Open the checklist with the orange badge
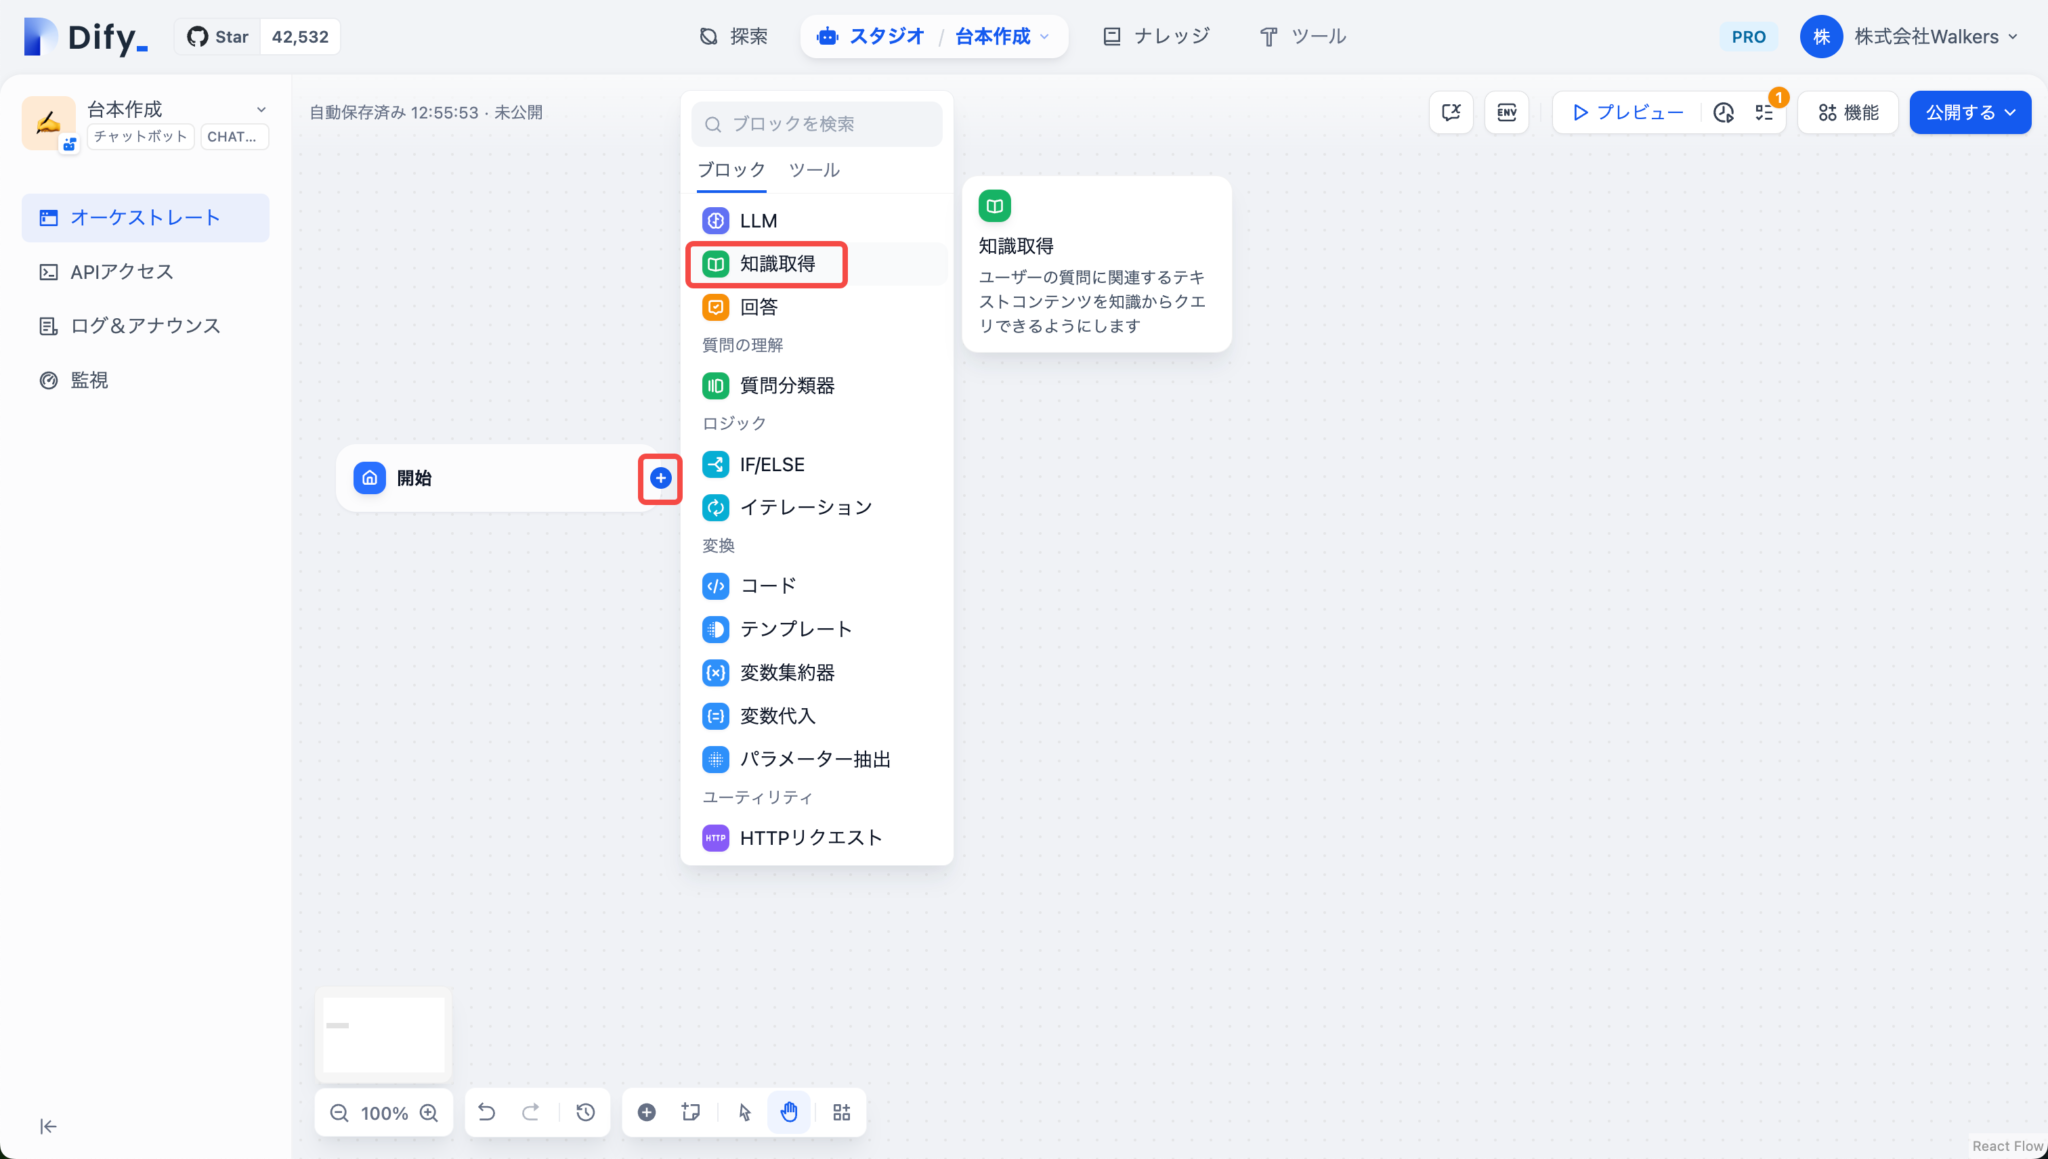 pyautogui.click(x=1765, y=112)
